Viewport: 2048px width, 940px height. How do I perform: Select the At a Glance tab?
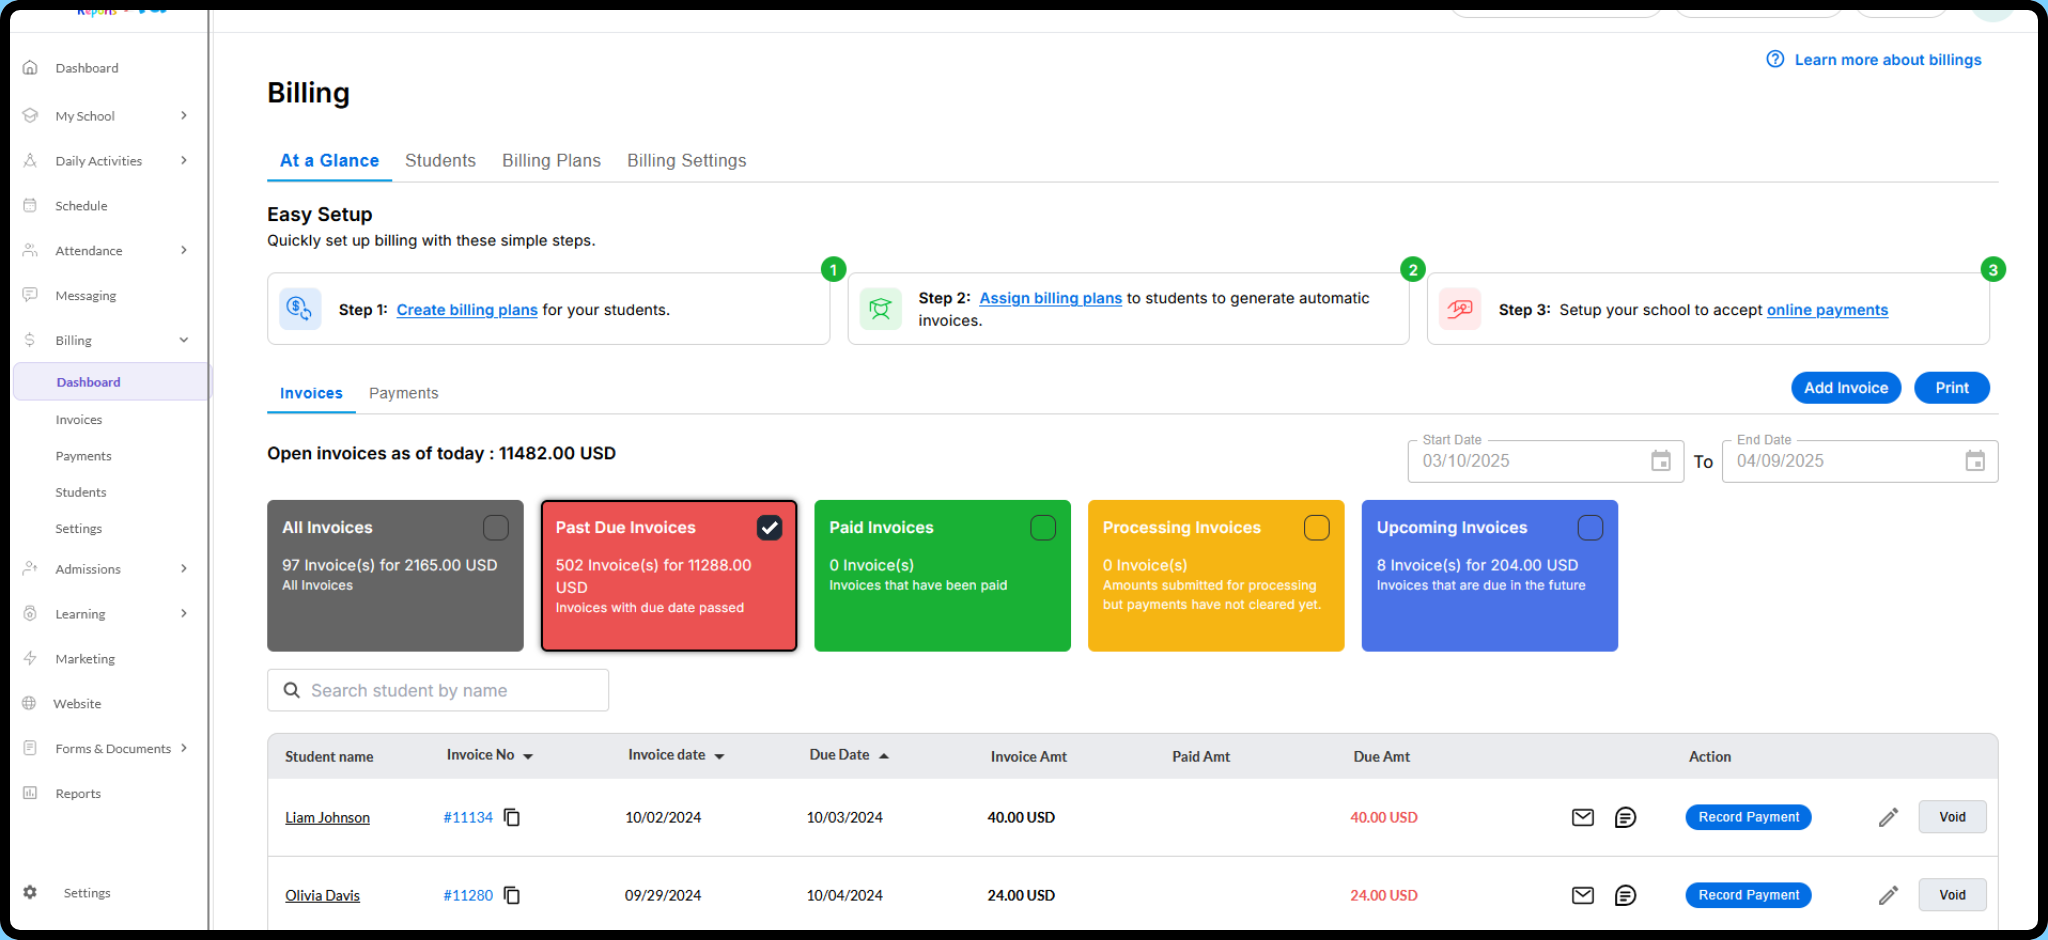[x=329, y=160]
